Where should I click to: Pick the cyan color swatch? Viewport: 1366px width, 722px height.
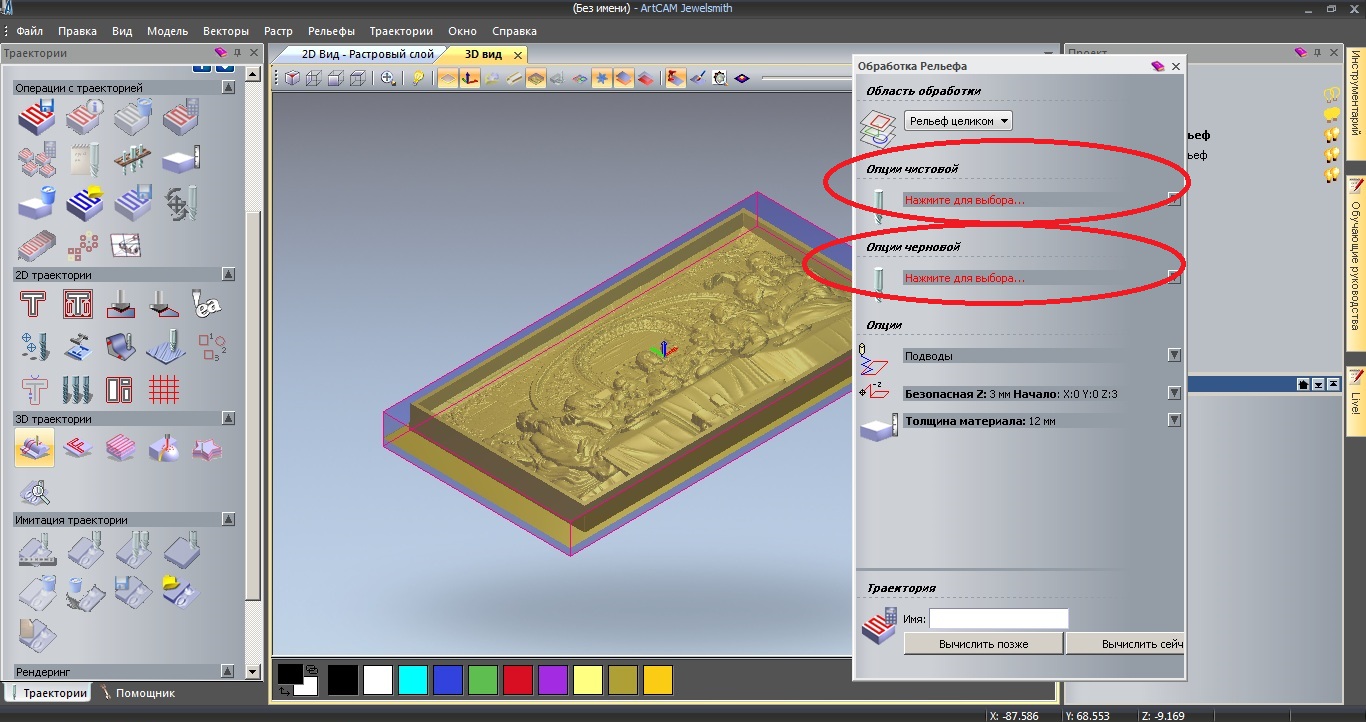[x=413, y=680]
